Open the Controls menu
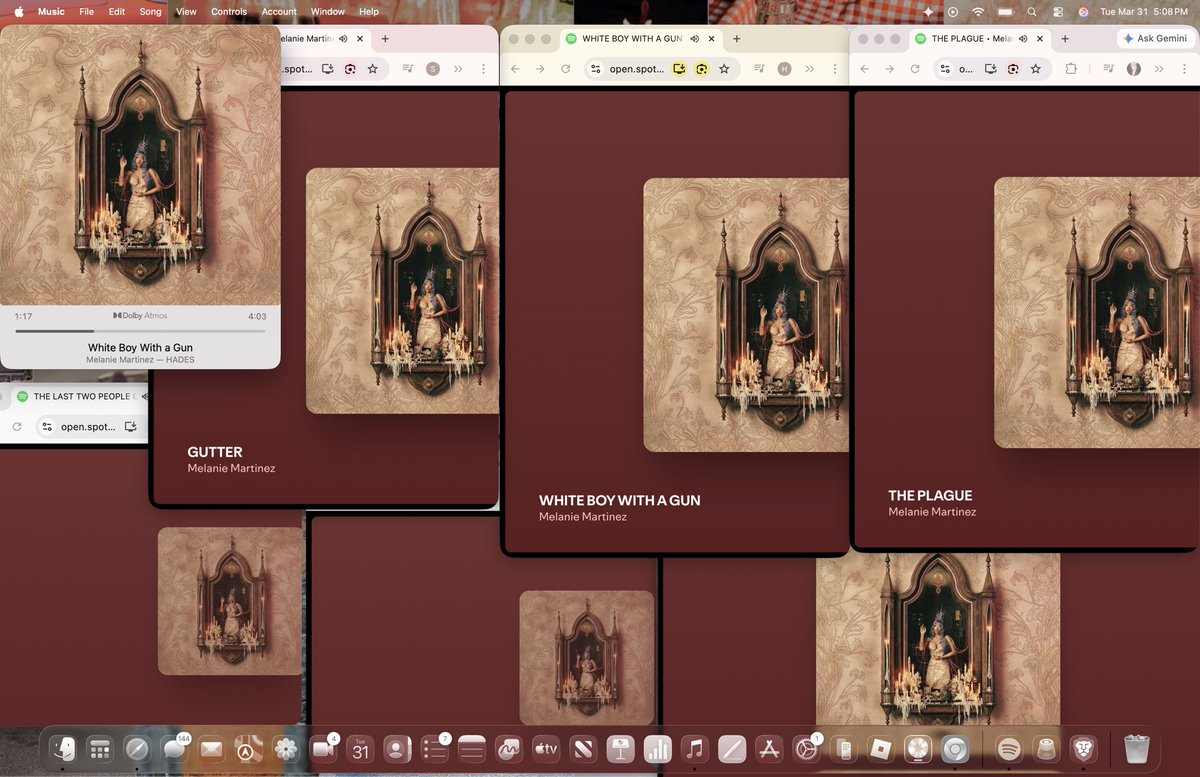Viewport: 1200px width, 777px height. pyautogui.click(x=229, y=12)
